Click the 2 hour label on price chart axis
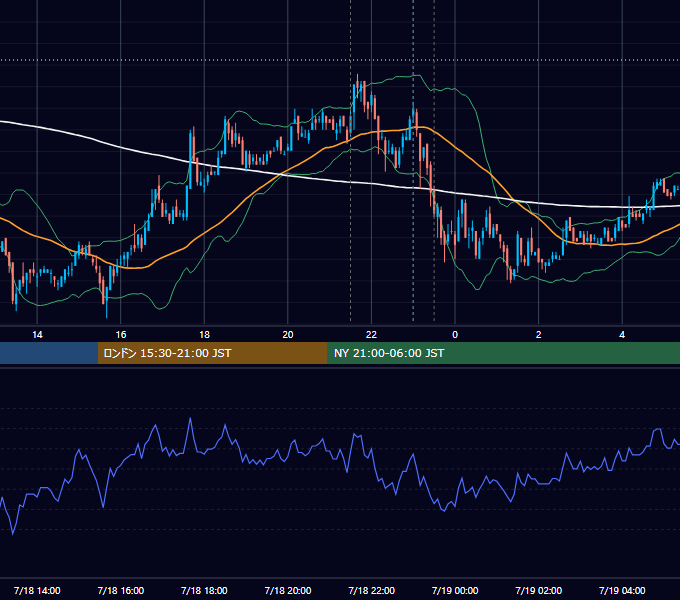Image resolution: width=680 pixels, height=600 pixels. 539,335
